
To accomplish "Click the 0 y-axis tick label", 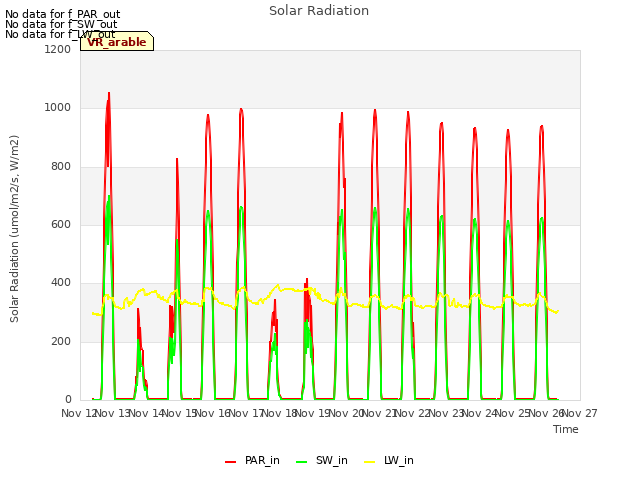I will click(x=68, y=400).
